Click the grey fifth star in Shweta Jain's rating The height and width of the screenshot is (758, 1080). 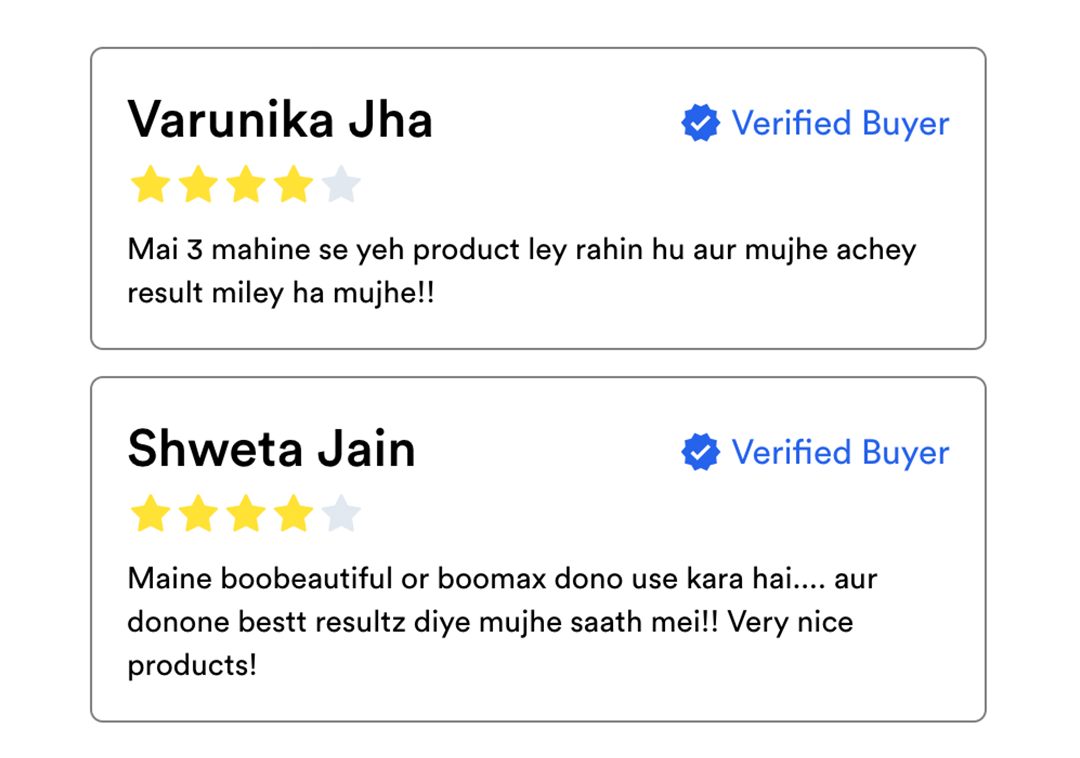[341, 515]
